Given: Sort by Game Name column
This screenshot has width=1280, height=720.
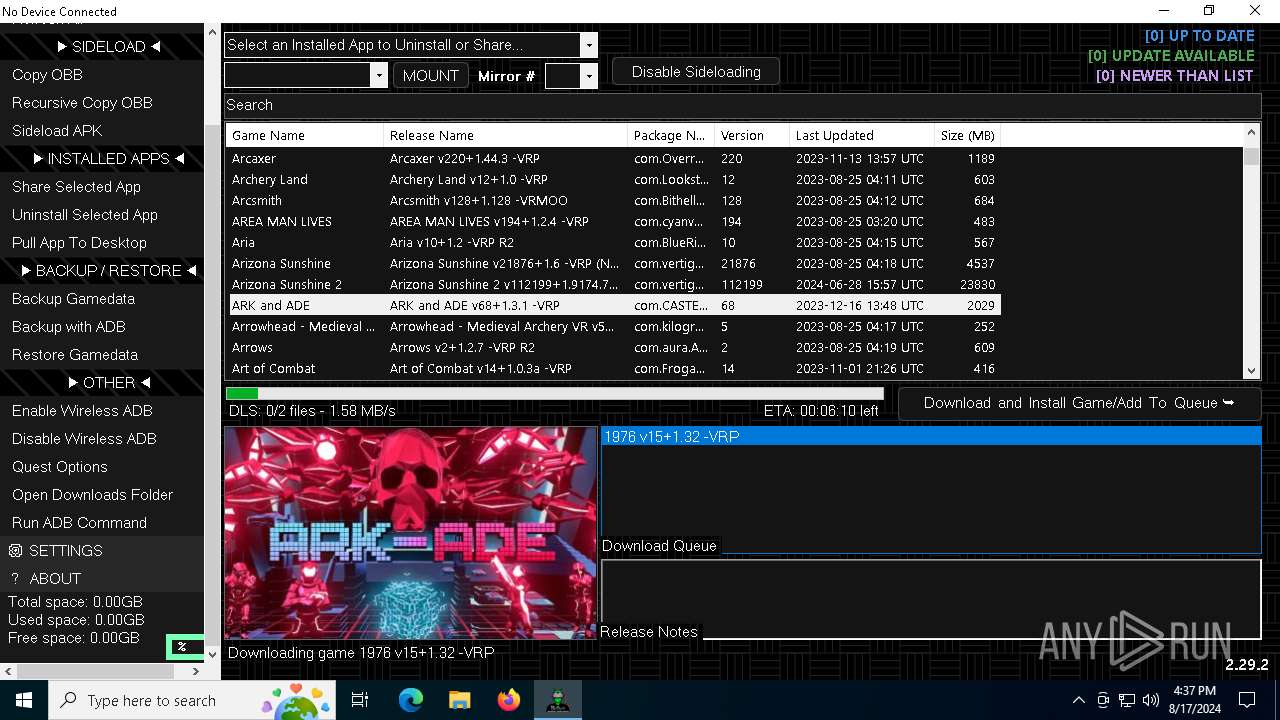Looking at the screenshot, I should [x=305, y=135].
